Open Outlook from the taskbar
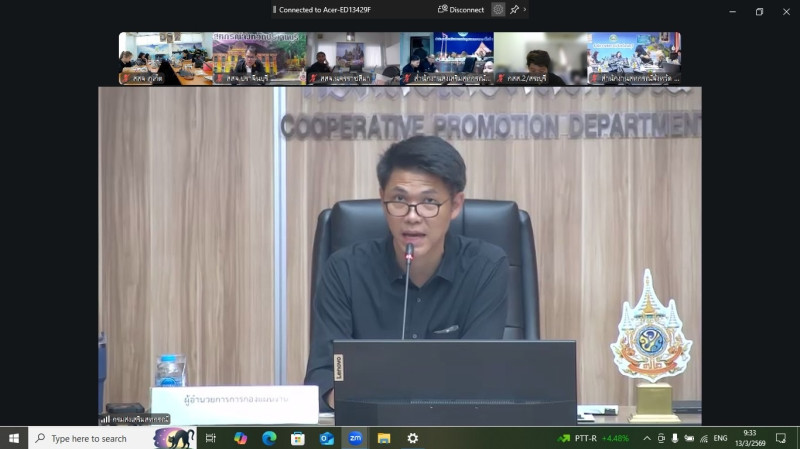800x449 pixels. coord(326,438)
